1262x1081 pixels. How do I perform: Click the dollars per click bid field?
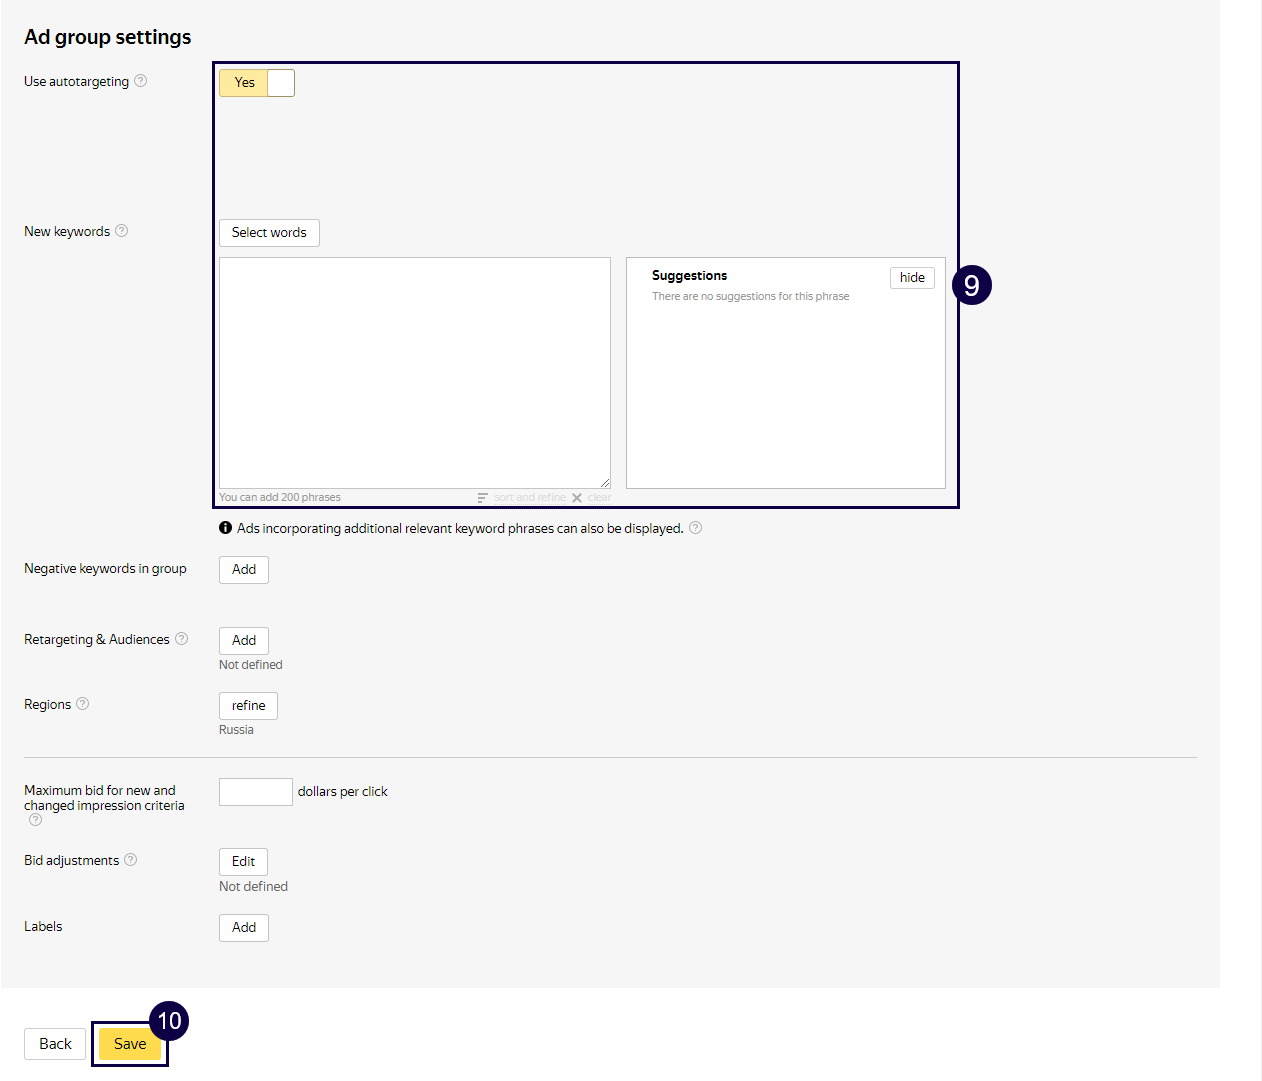(255, 791)
